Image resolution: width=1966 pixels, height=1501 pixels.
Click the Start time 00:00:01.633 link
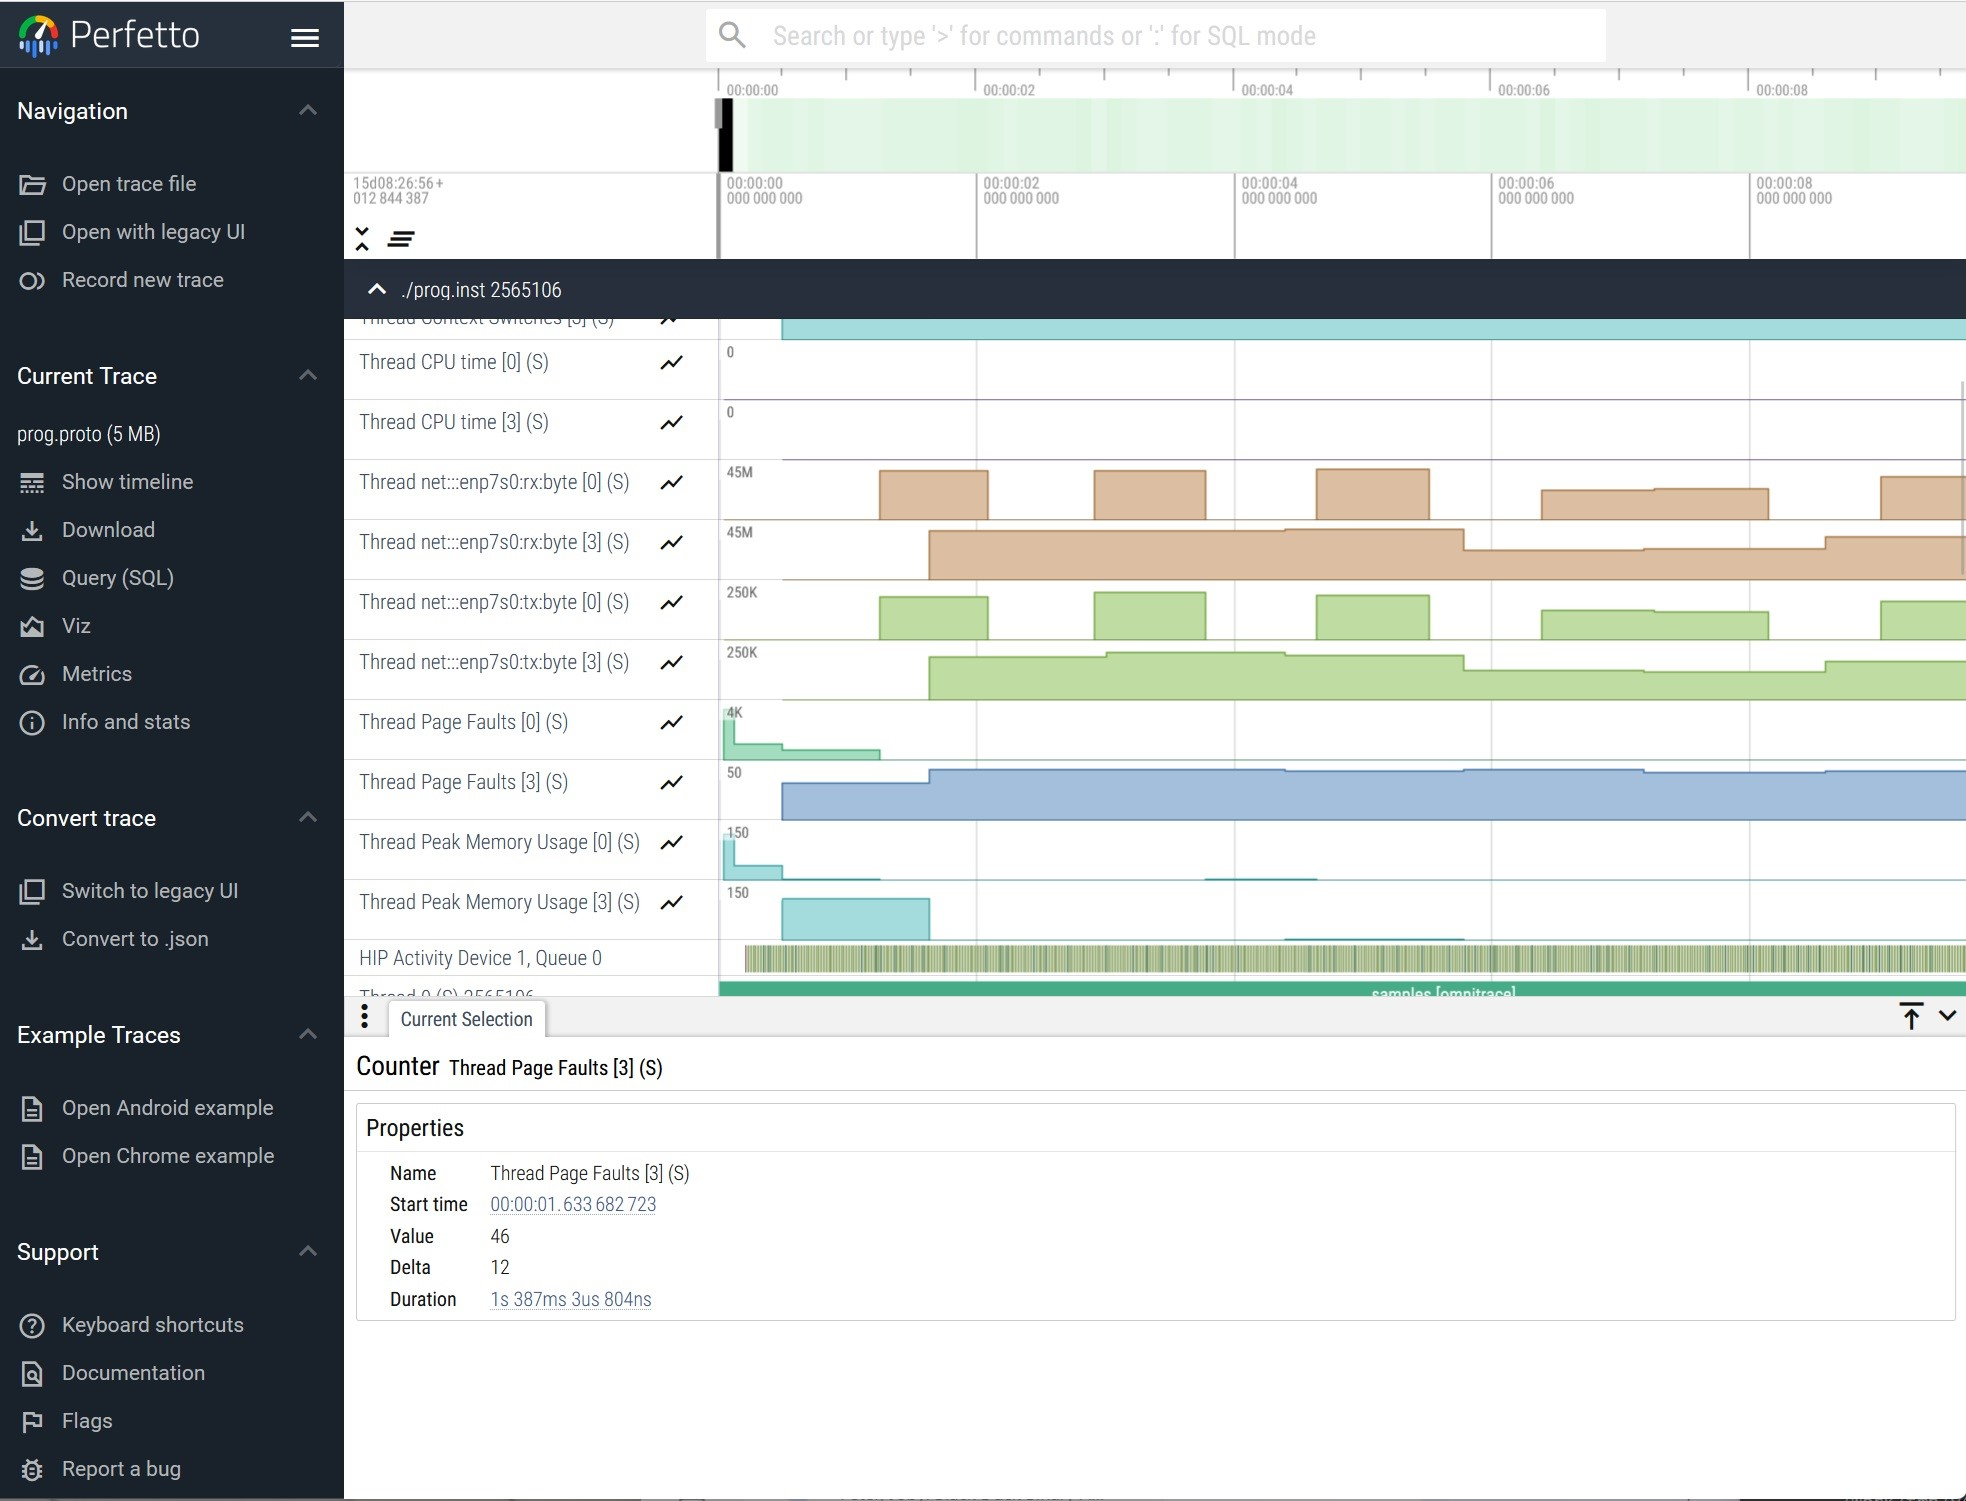click(x=573, y=1205)
